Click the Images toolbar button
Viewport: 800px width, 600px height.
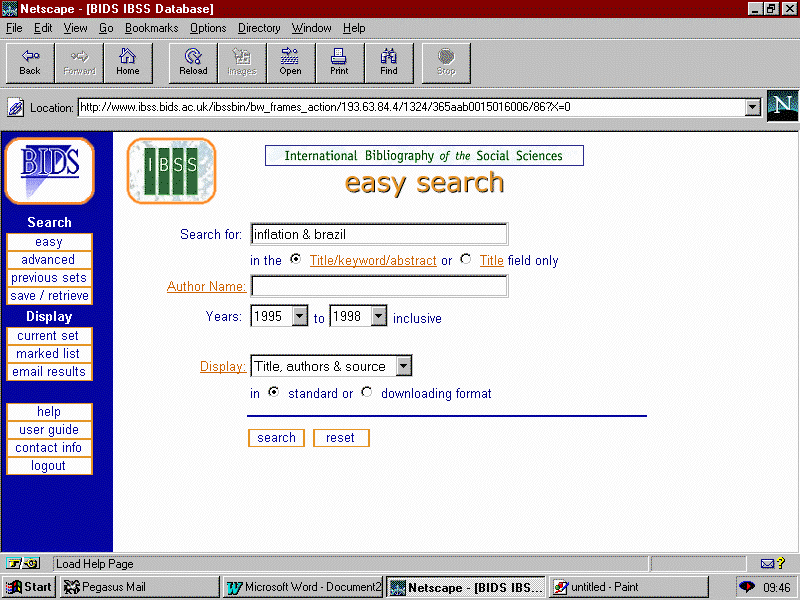click(242, 63)
